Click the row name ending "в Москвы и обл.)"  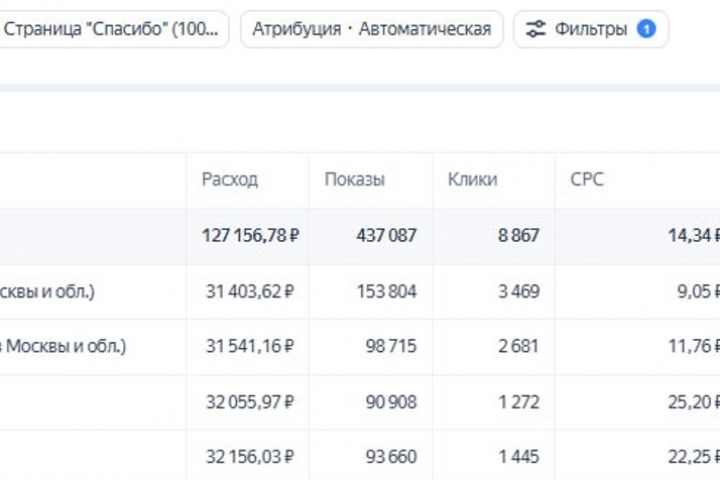point(64,347)
